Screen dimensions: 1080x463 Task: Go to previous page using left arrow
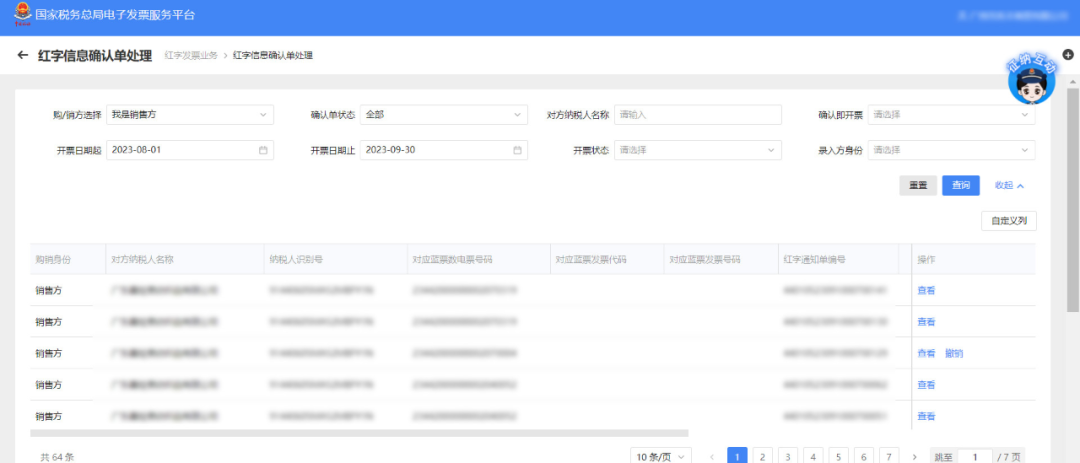(x=712, y=457)
